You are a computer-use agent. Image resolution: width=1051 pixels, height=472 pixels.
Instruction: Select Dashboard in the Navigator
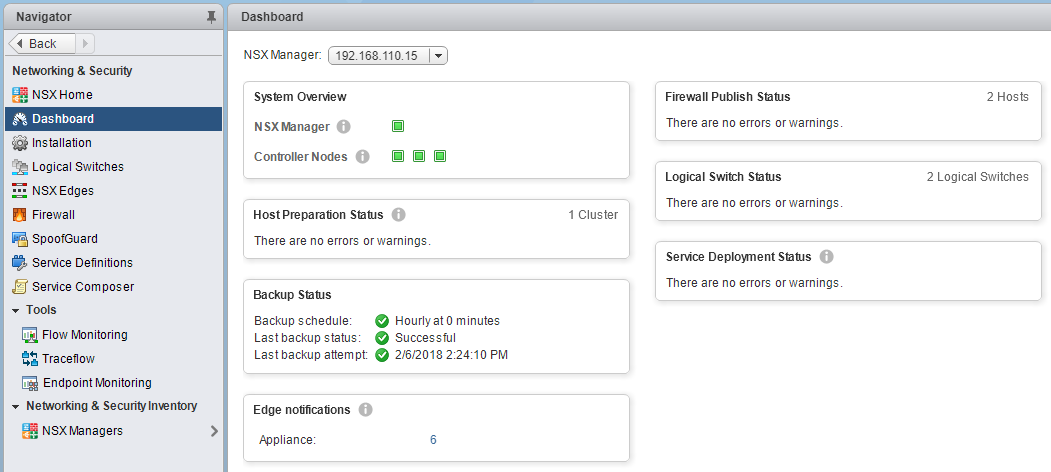[x=113, y=119]
